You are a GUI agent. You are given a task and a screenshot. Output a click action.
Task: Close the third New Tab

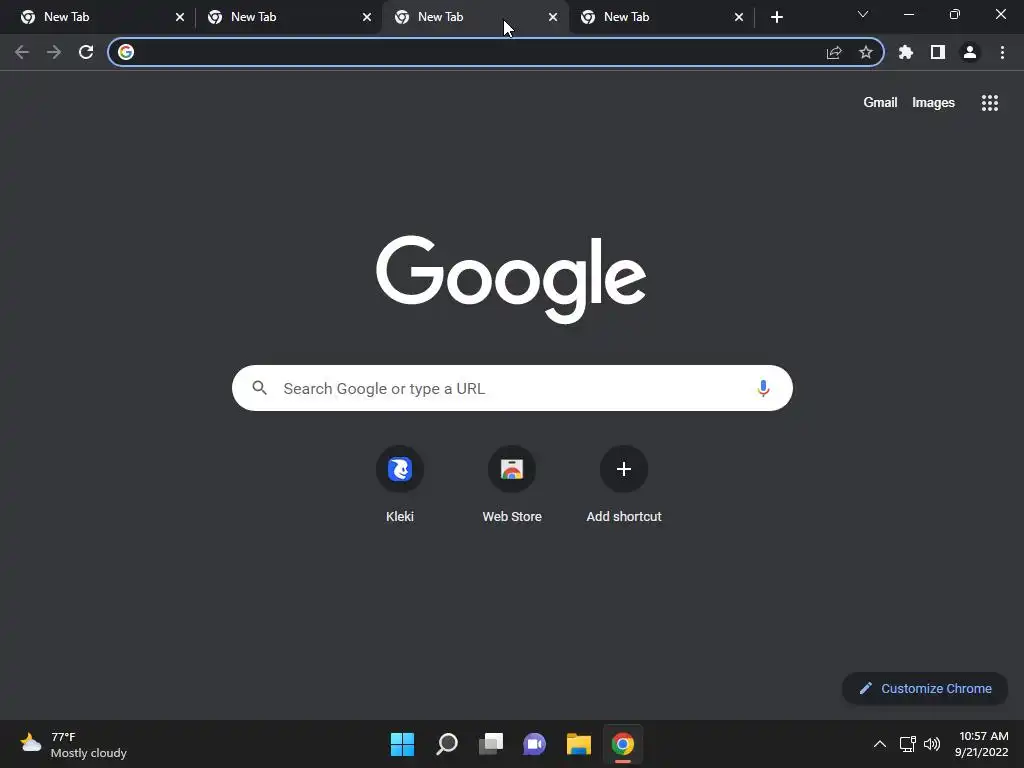552,17
